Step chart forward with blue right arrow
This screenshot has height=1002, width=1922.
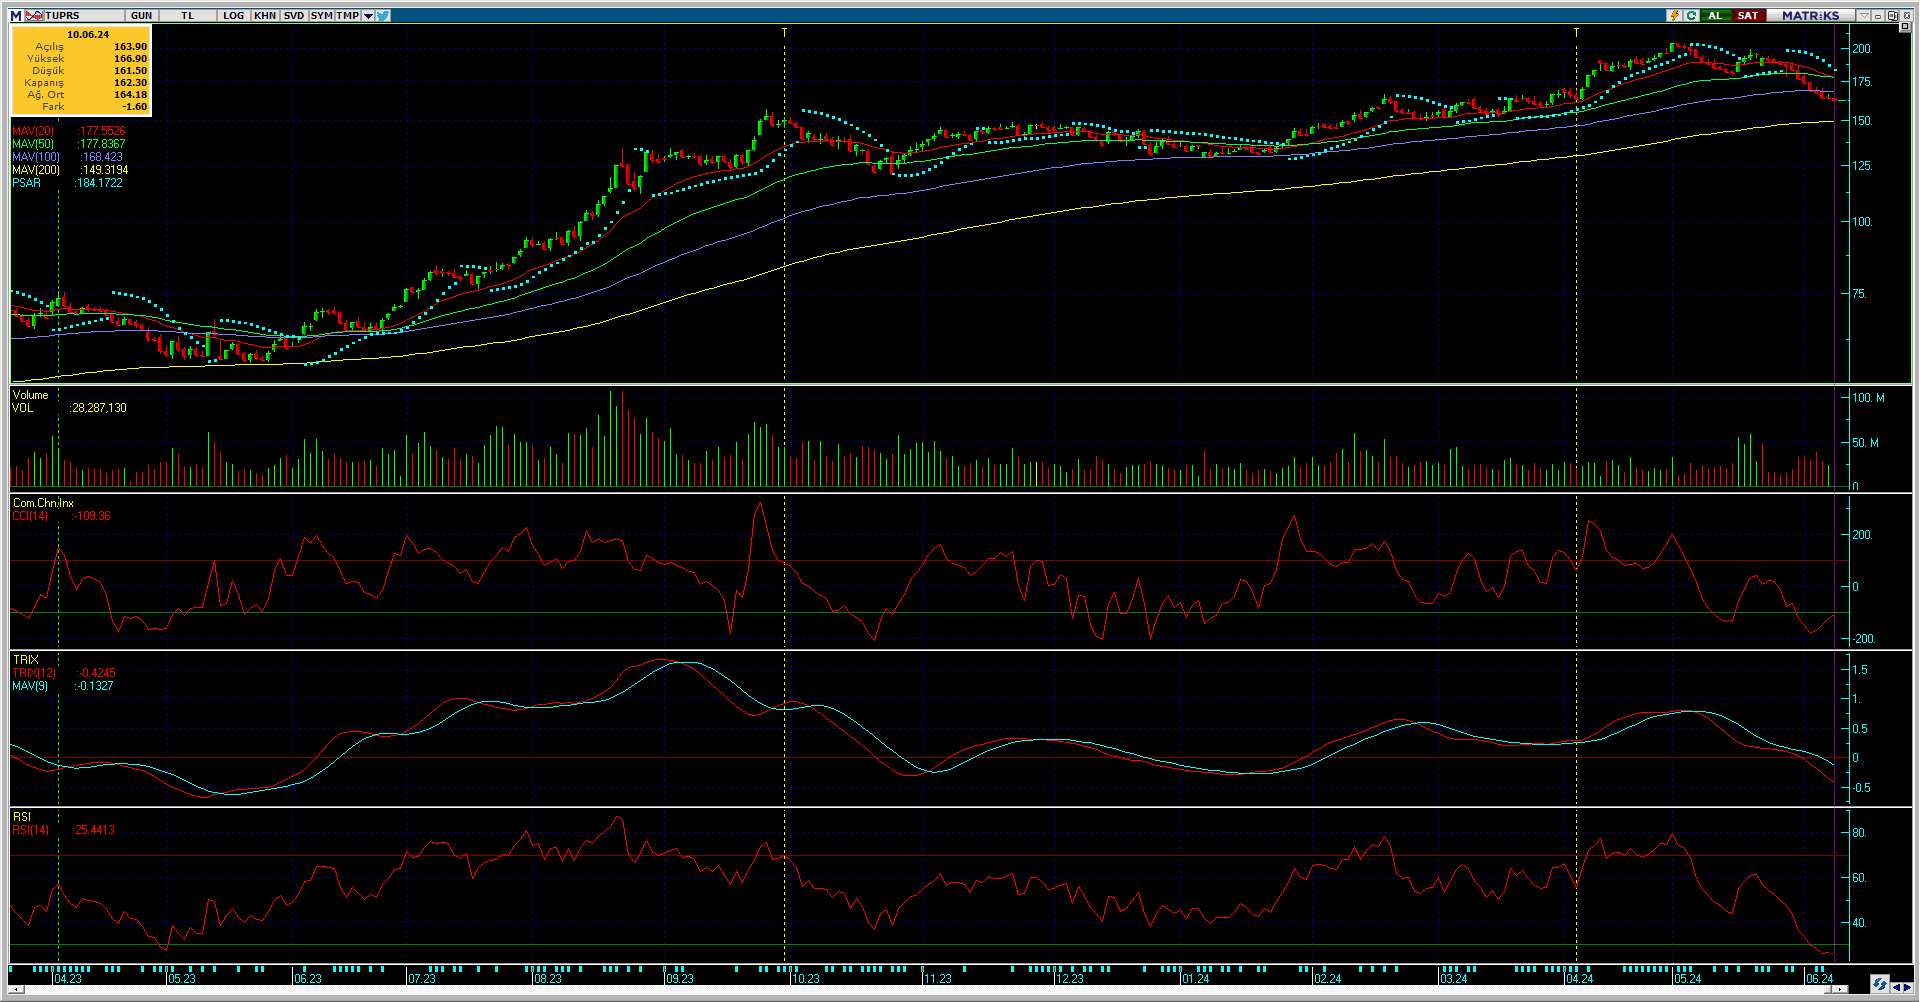tap(1908, 988)
